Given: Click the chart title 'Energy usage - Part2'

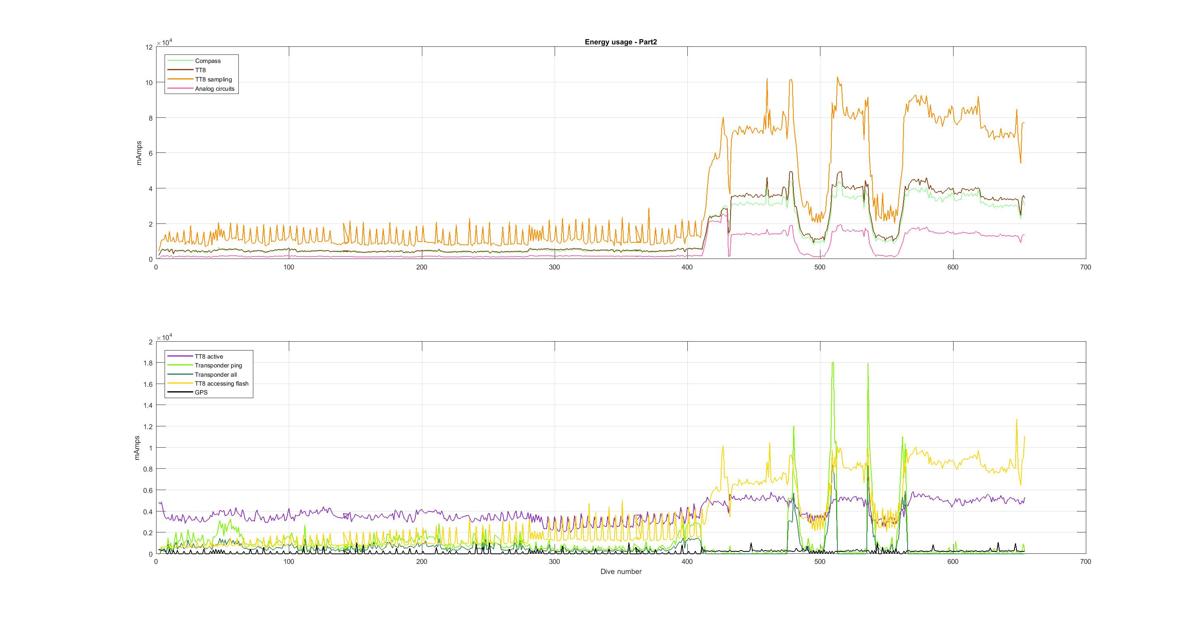Looking at the screenshot, I should coord(620,42).
